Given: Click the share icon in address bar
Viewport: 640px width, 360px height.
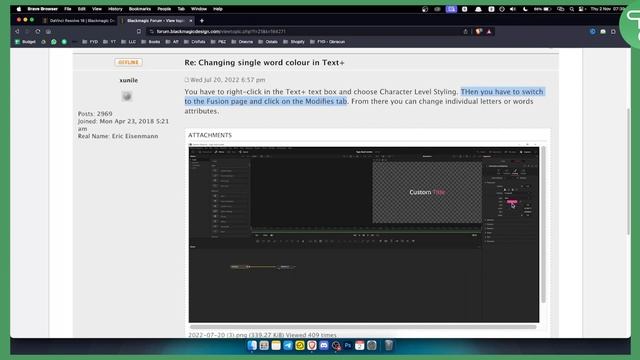Looking at the screenshot, I should pyautogui.click(x=465, y=31).
